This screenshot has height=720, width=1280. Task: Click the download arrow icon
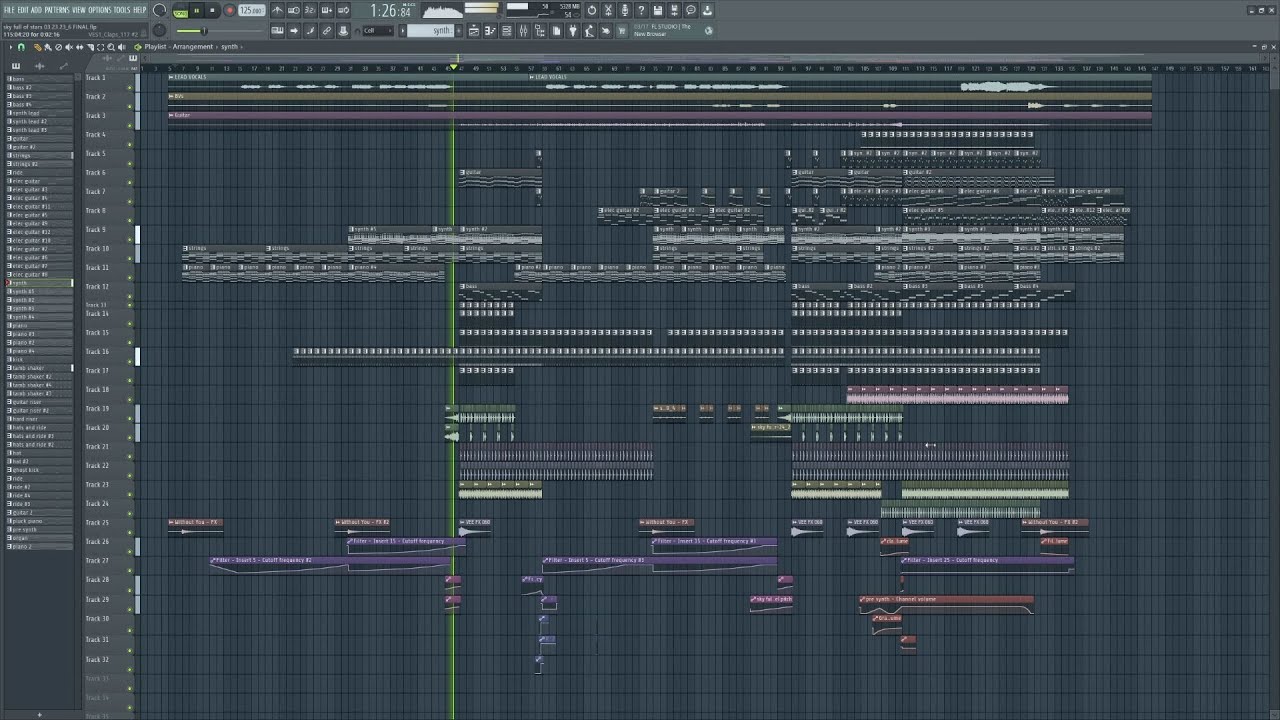point(707,10)
